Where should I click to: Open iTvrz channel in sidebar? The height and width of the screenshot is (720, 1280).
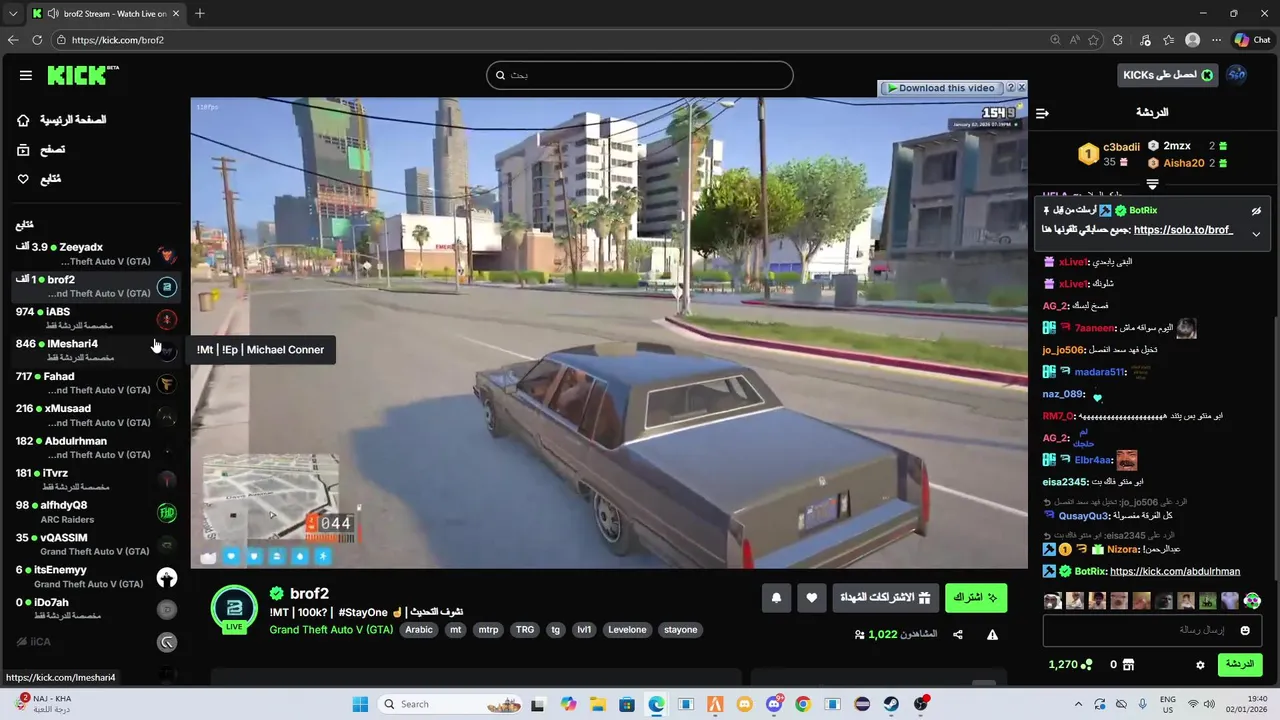(x=95, y=480)
